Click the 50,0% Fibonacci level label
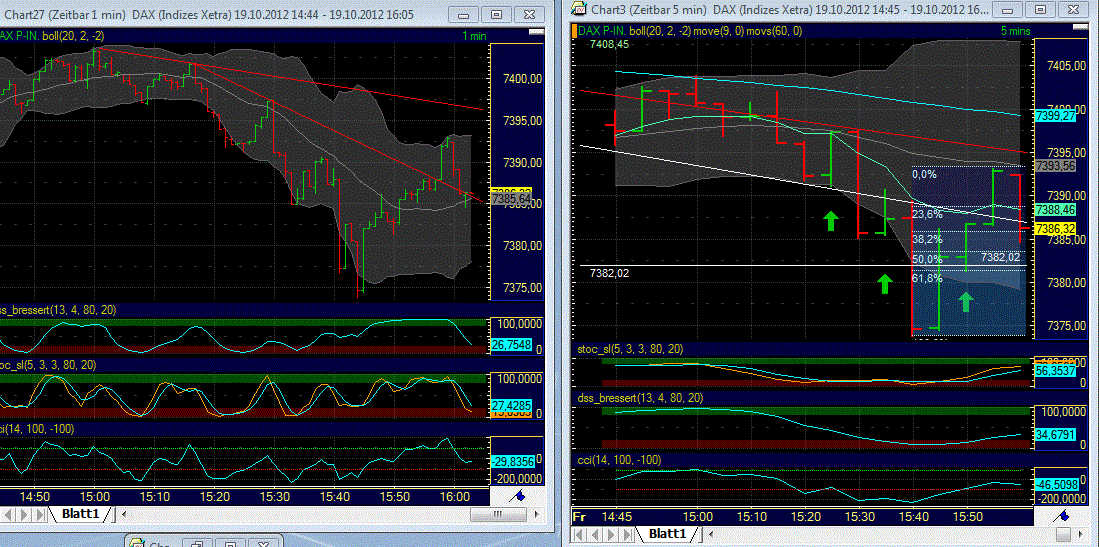Image resolution: width=1099 pixels, height=547 pixels. [x=927, y=259]
